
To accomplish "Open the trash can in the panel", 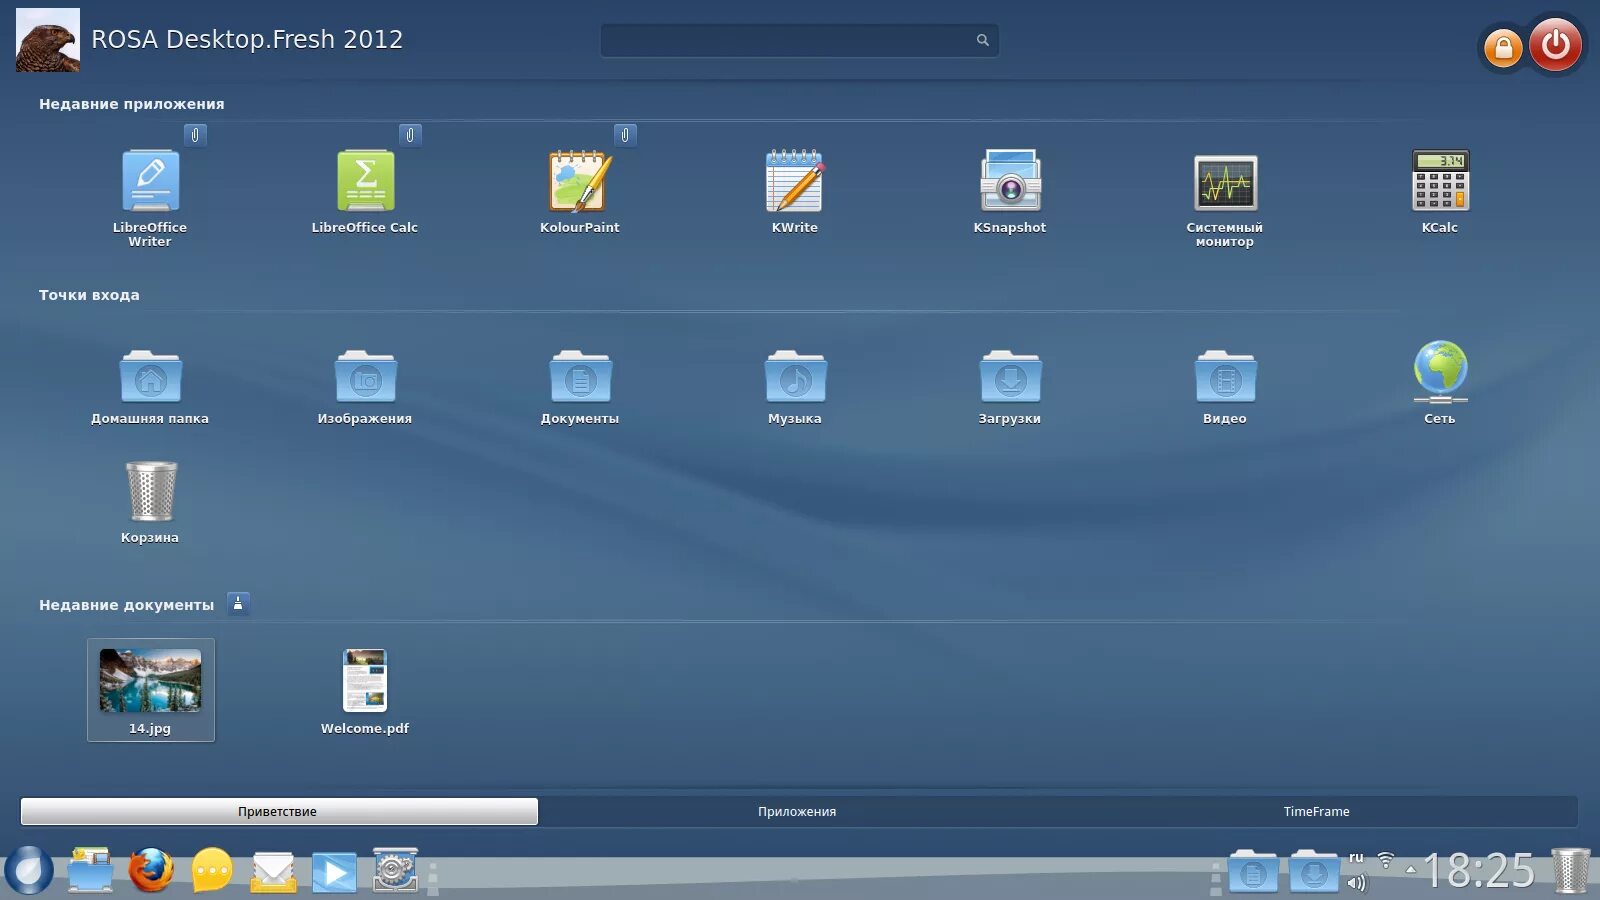I will pyautogui.click(x=1571, y=870).
